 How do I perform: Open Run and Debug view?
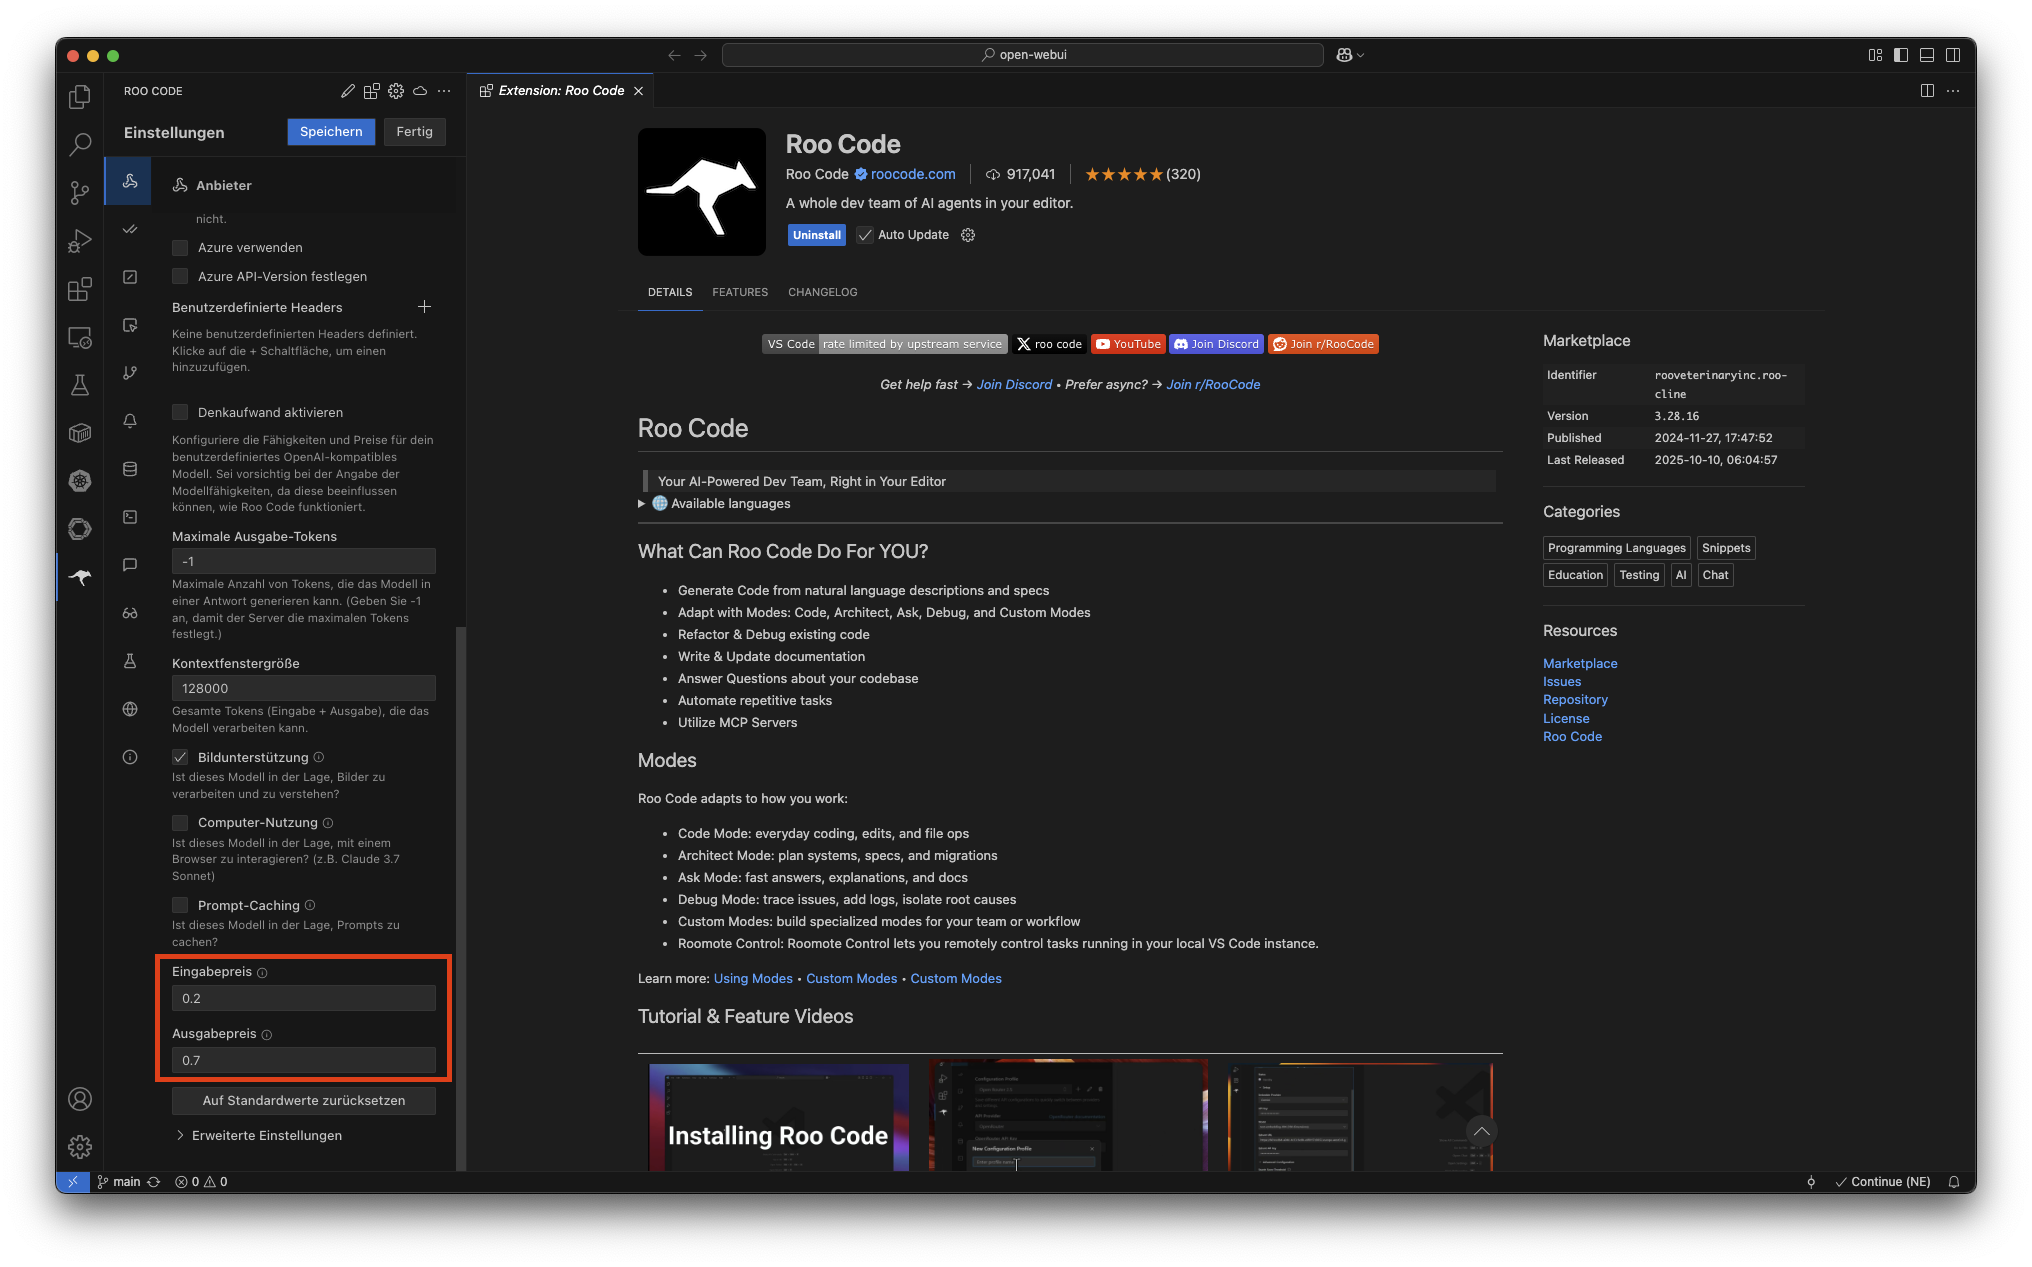tap(80, 241)
